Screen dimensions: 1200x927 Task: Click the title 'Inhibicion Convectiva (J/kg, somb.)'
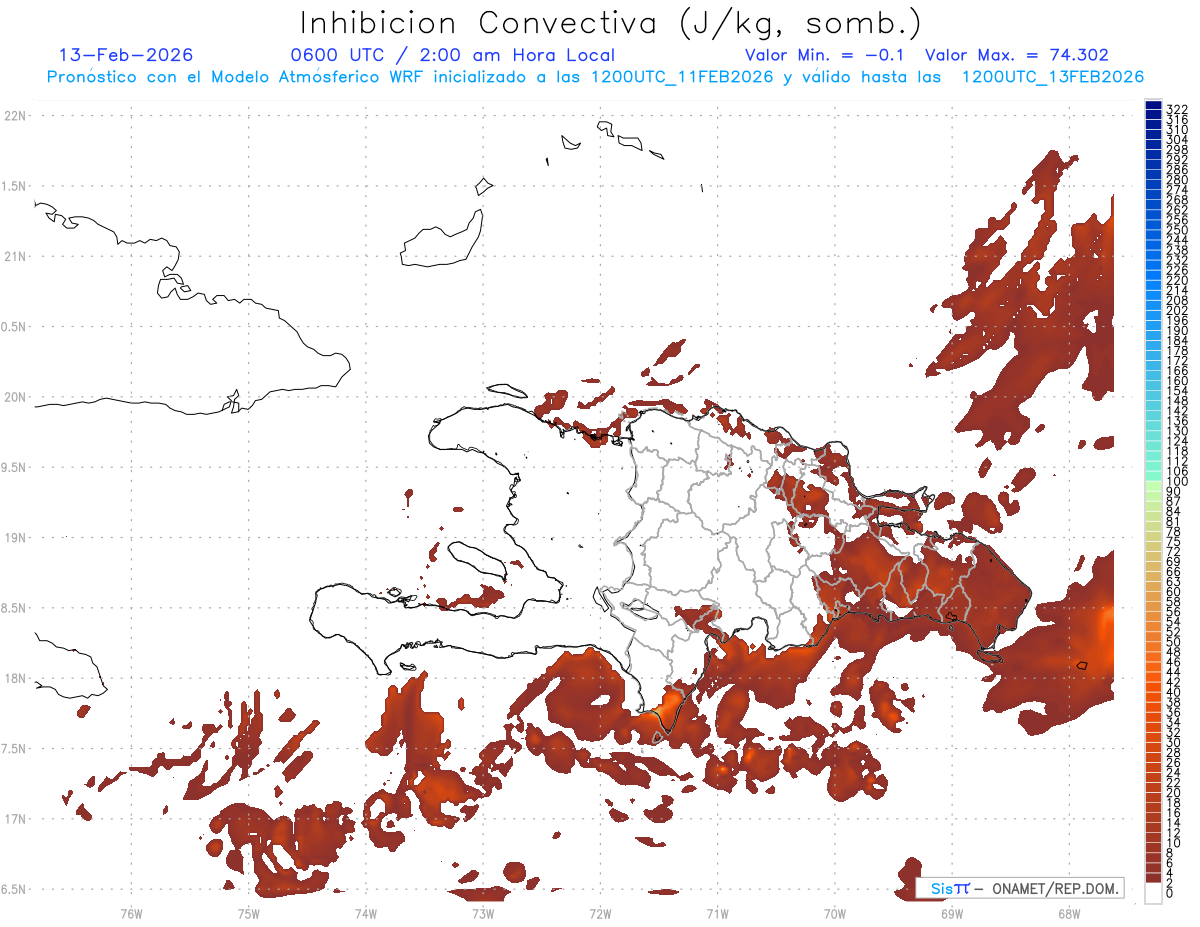[610, 23]
